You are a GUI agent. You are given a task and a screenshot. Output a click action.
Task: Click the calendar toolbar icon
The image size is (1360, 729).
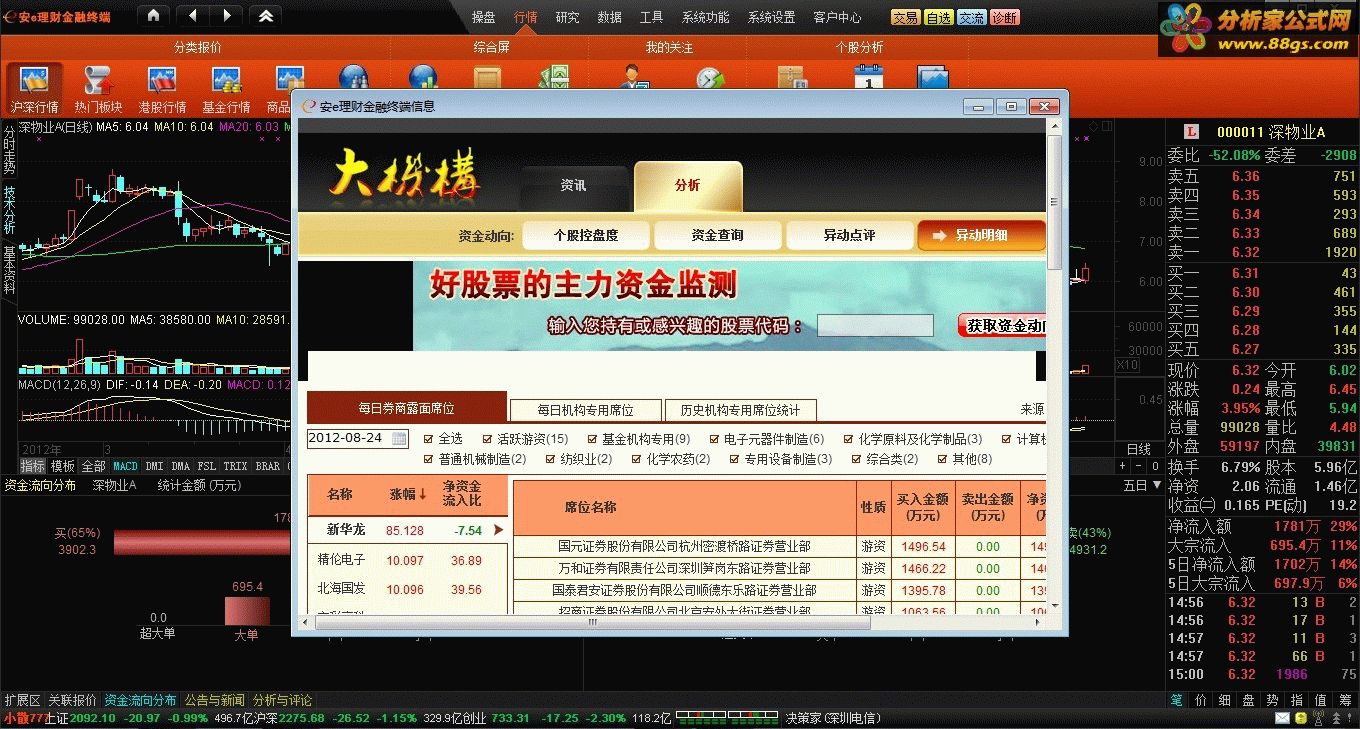pyautogui.click(x=869, y=77)
